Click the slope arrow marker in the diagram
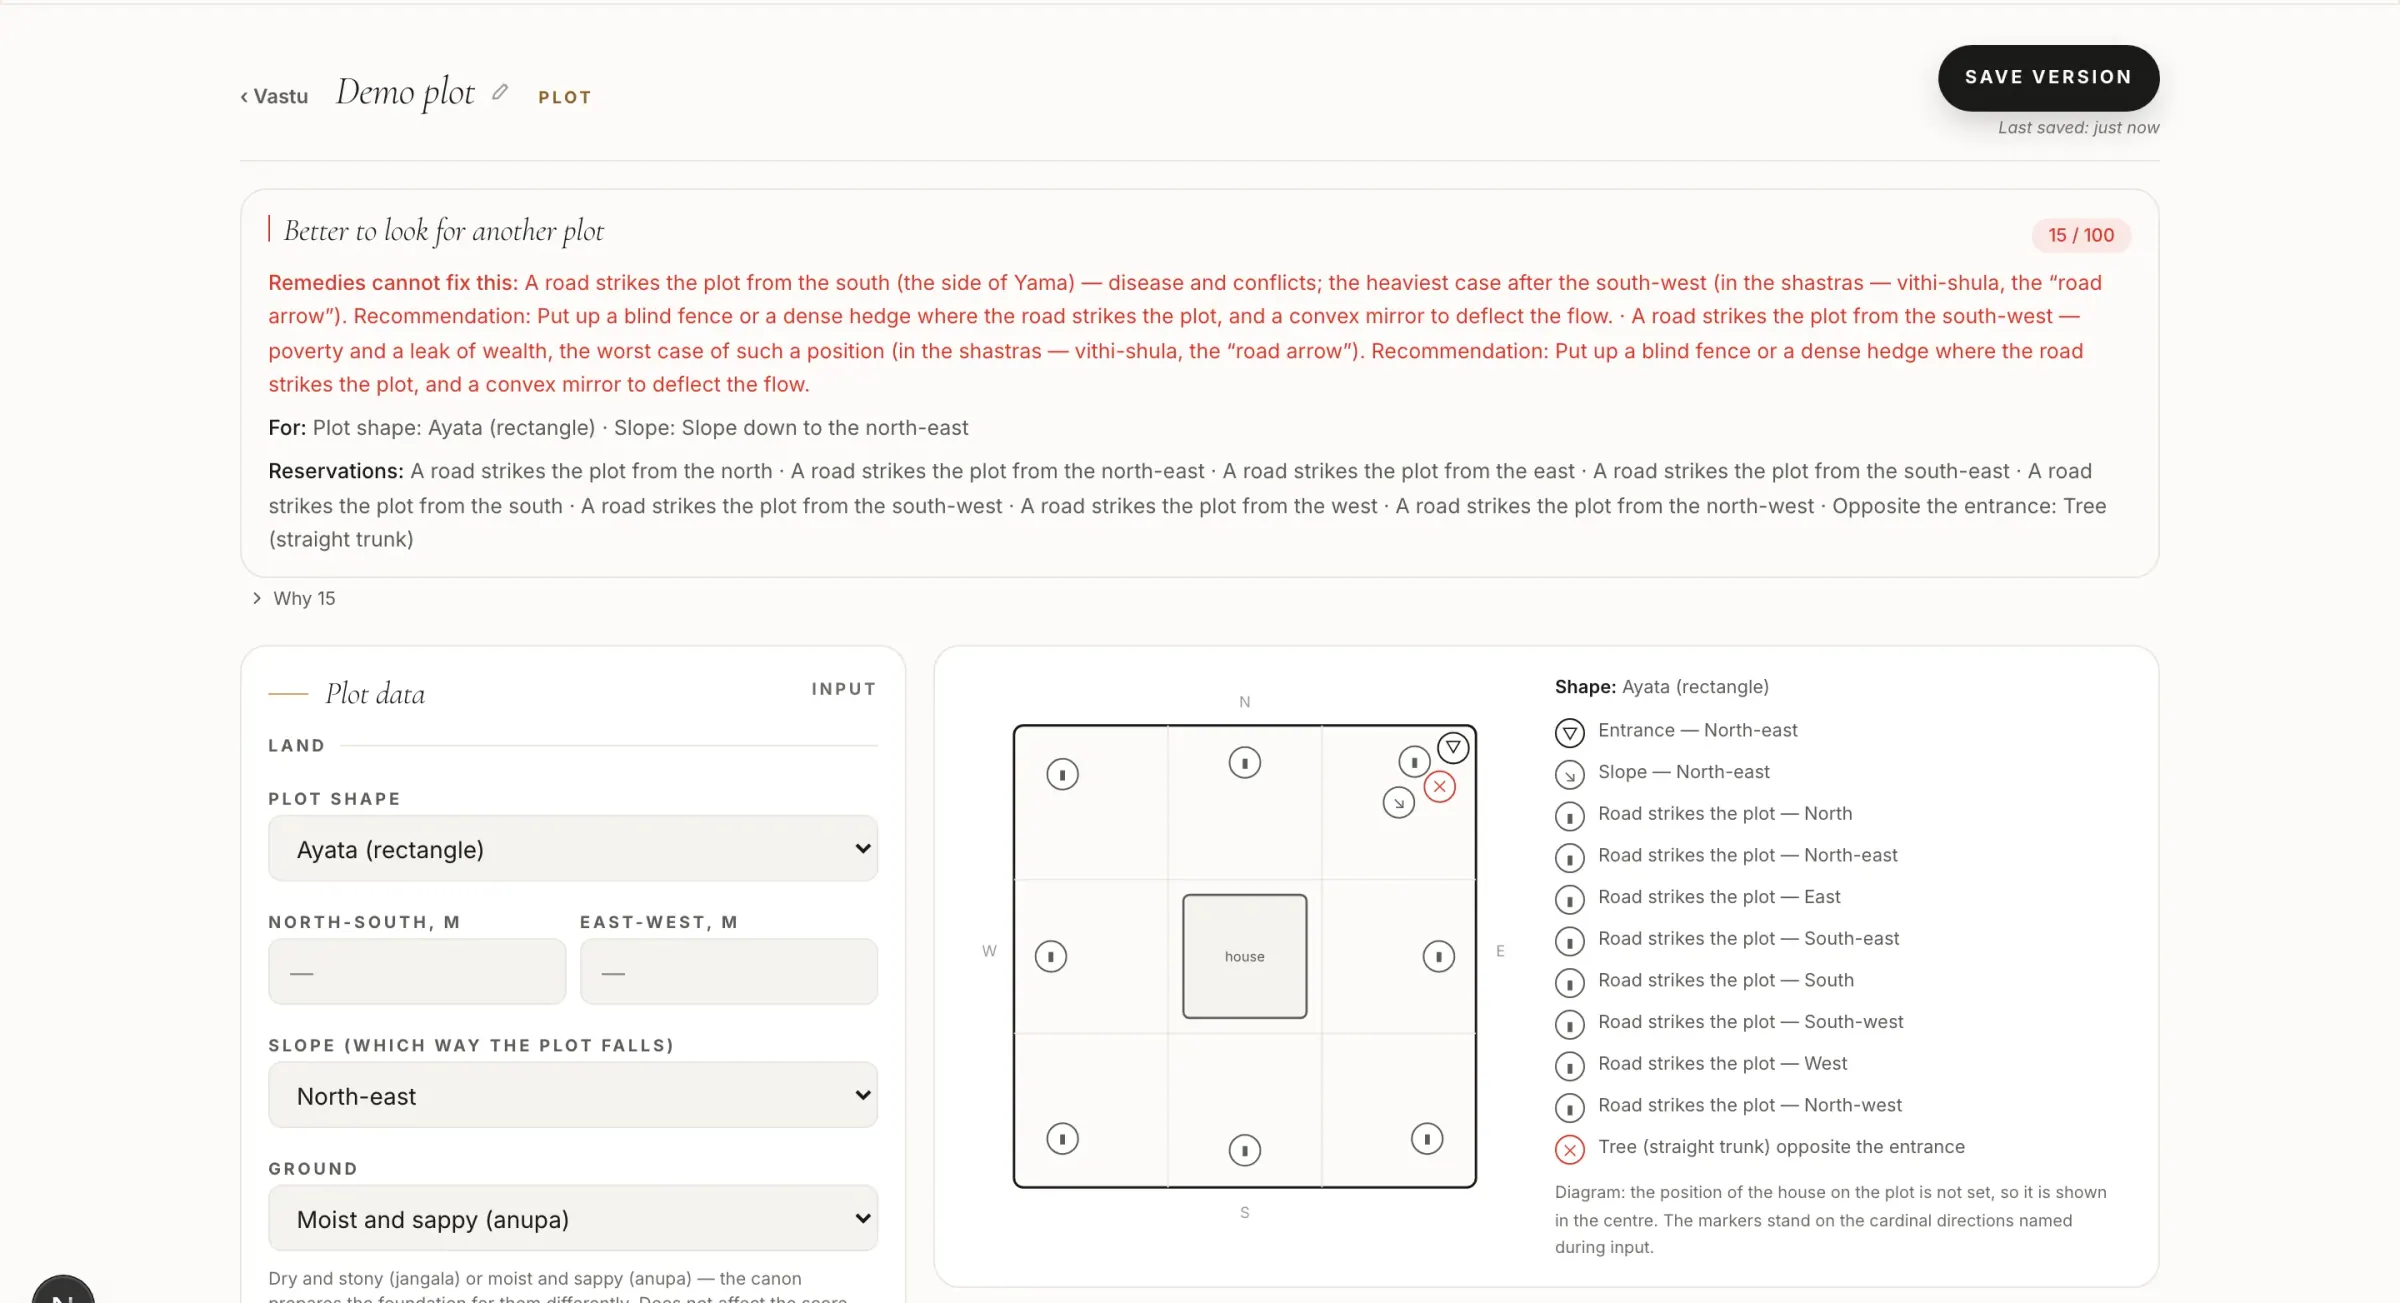The height and width of the screenshot is (1303, 2400). point(1398,802)
